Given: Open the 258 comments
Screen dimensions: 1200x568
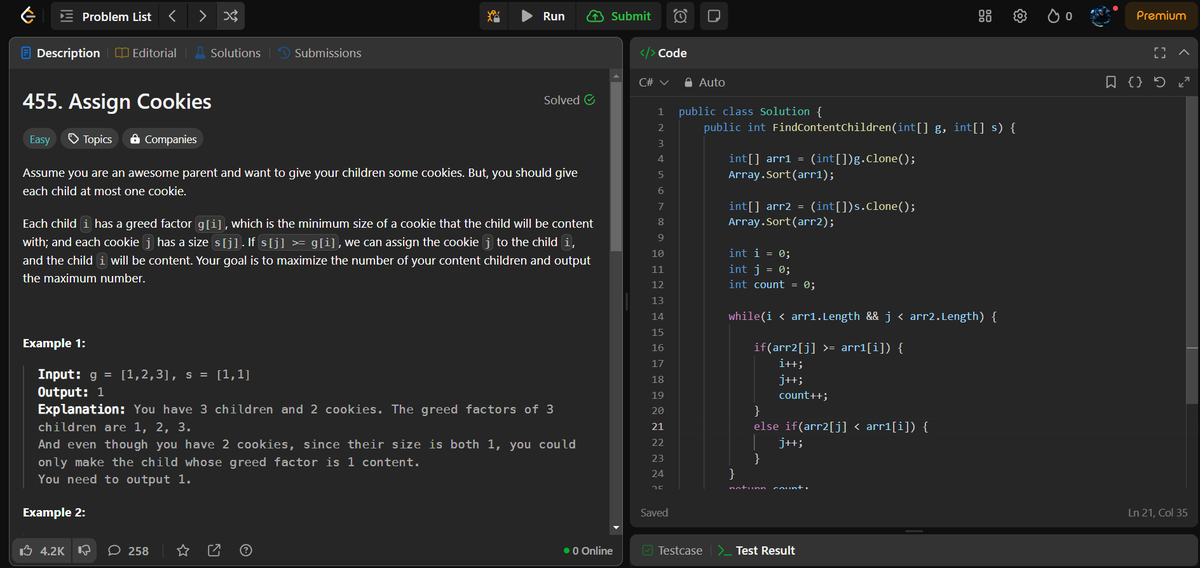Looking at the screenshot, I should [x=128, y=550].
